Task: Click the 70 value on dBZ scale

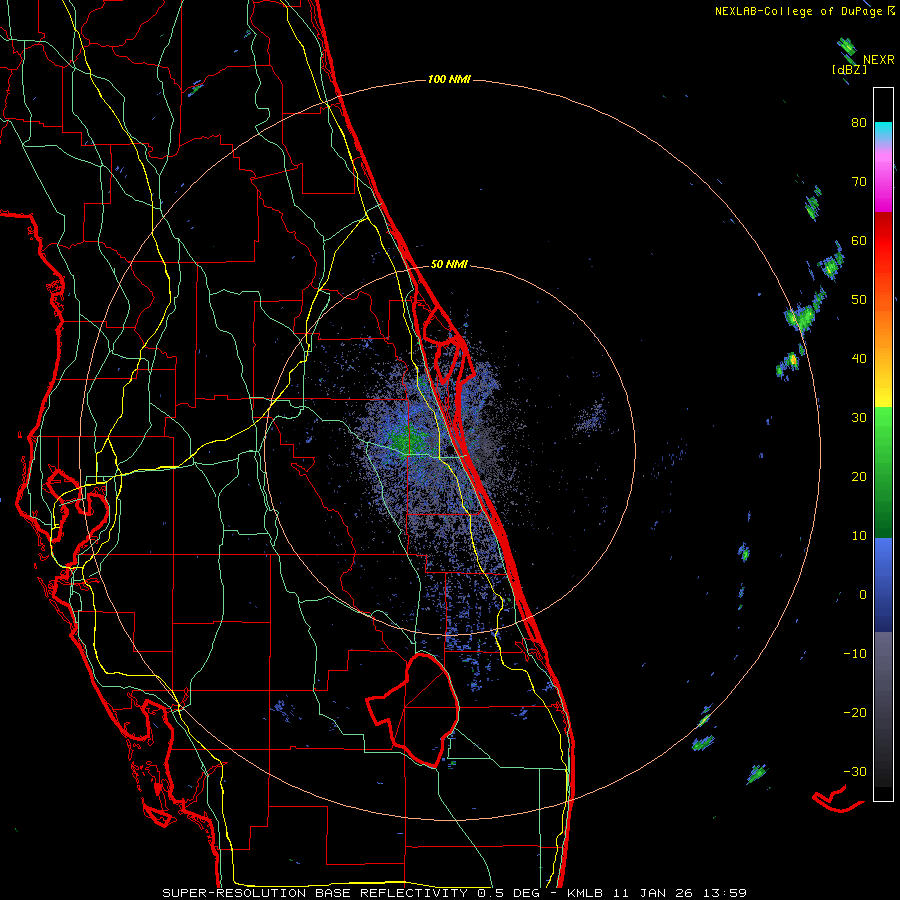Action: [x=859, y=182]
